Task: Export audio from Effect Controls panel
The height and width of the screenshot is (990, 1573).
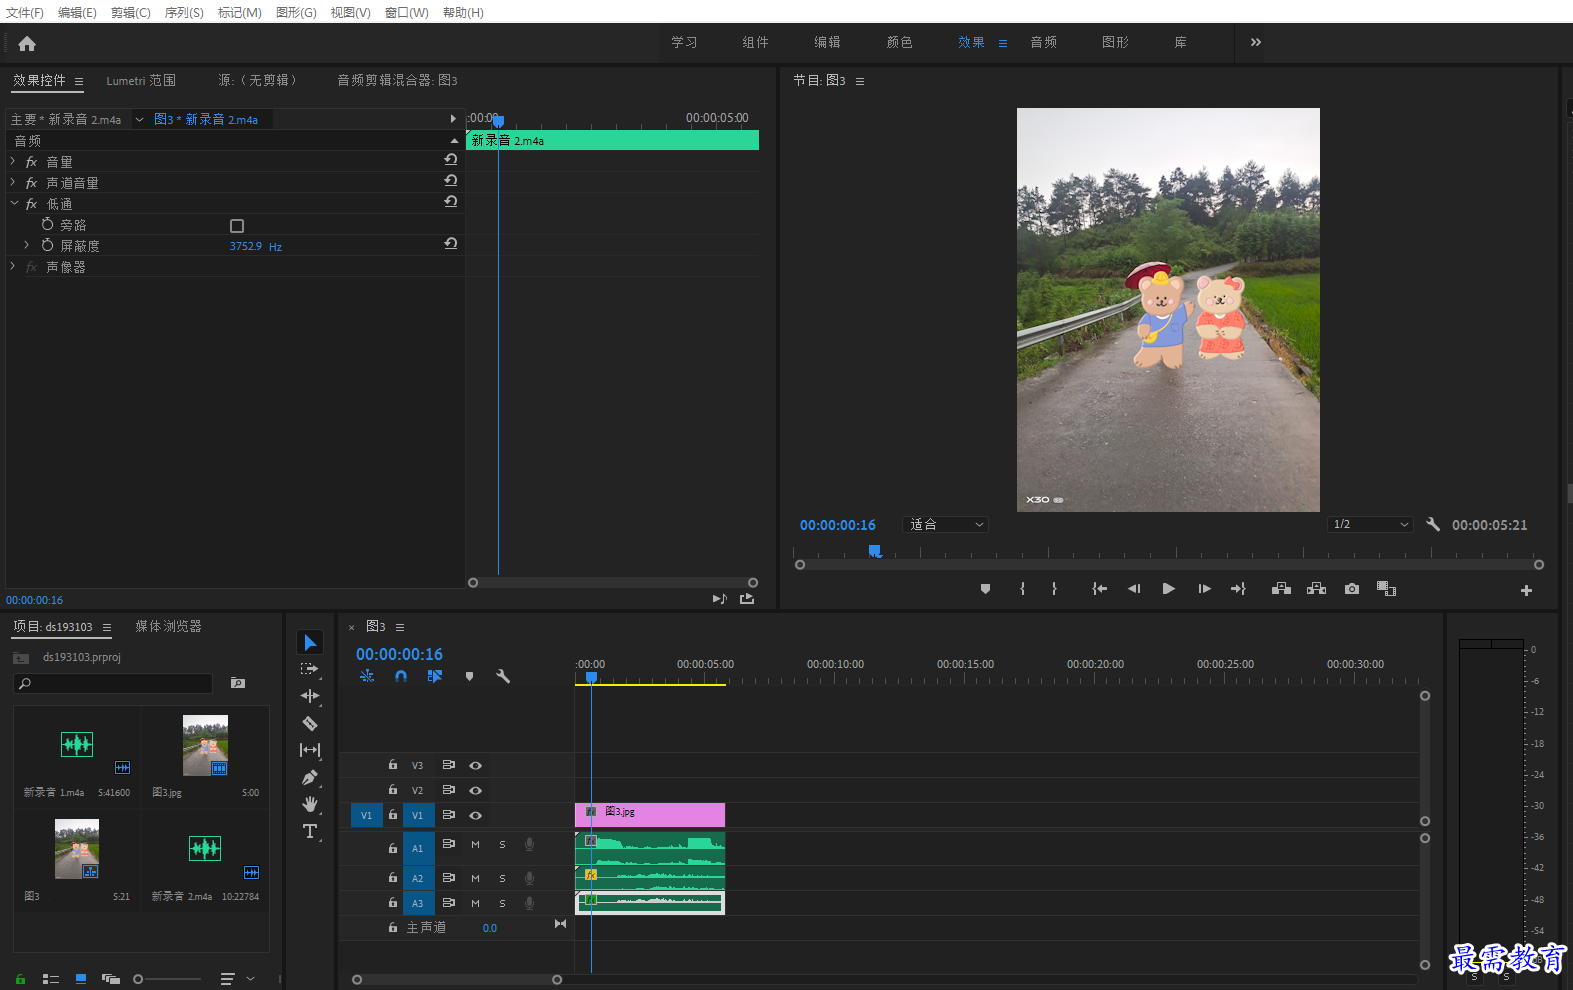Action: 747,599
